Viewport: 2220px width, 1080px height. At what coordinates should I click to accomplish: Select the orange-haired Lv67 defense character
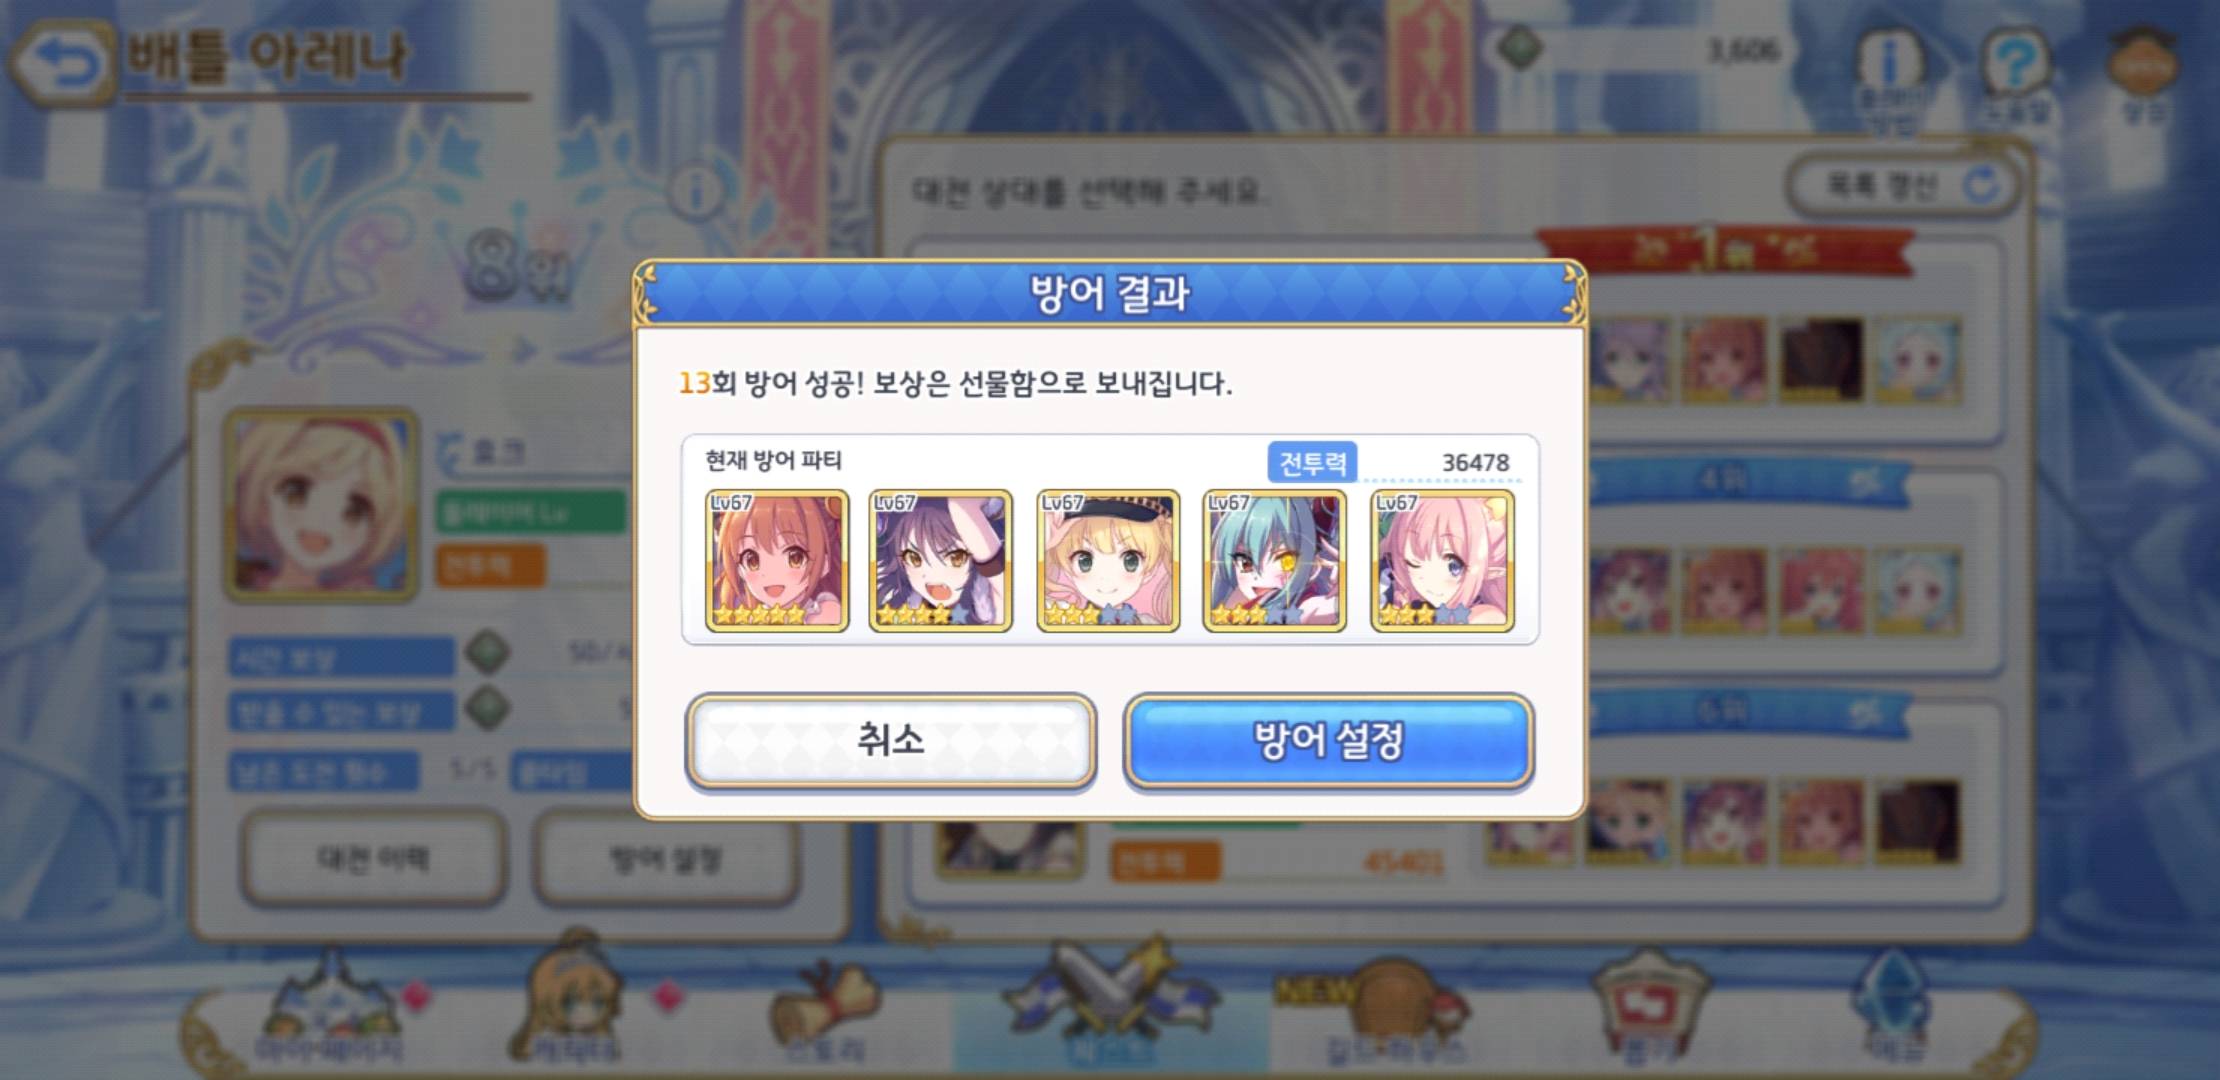(777, 561)
